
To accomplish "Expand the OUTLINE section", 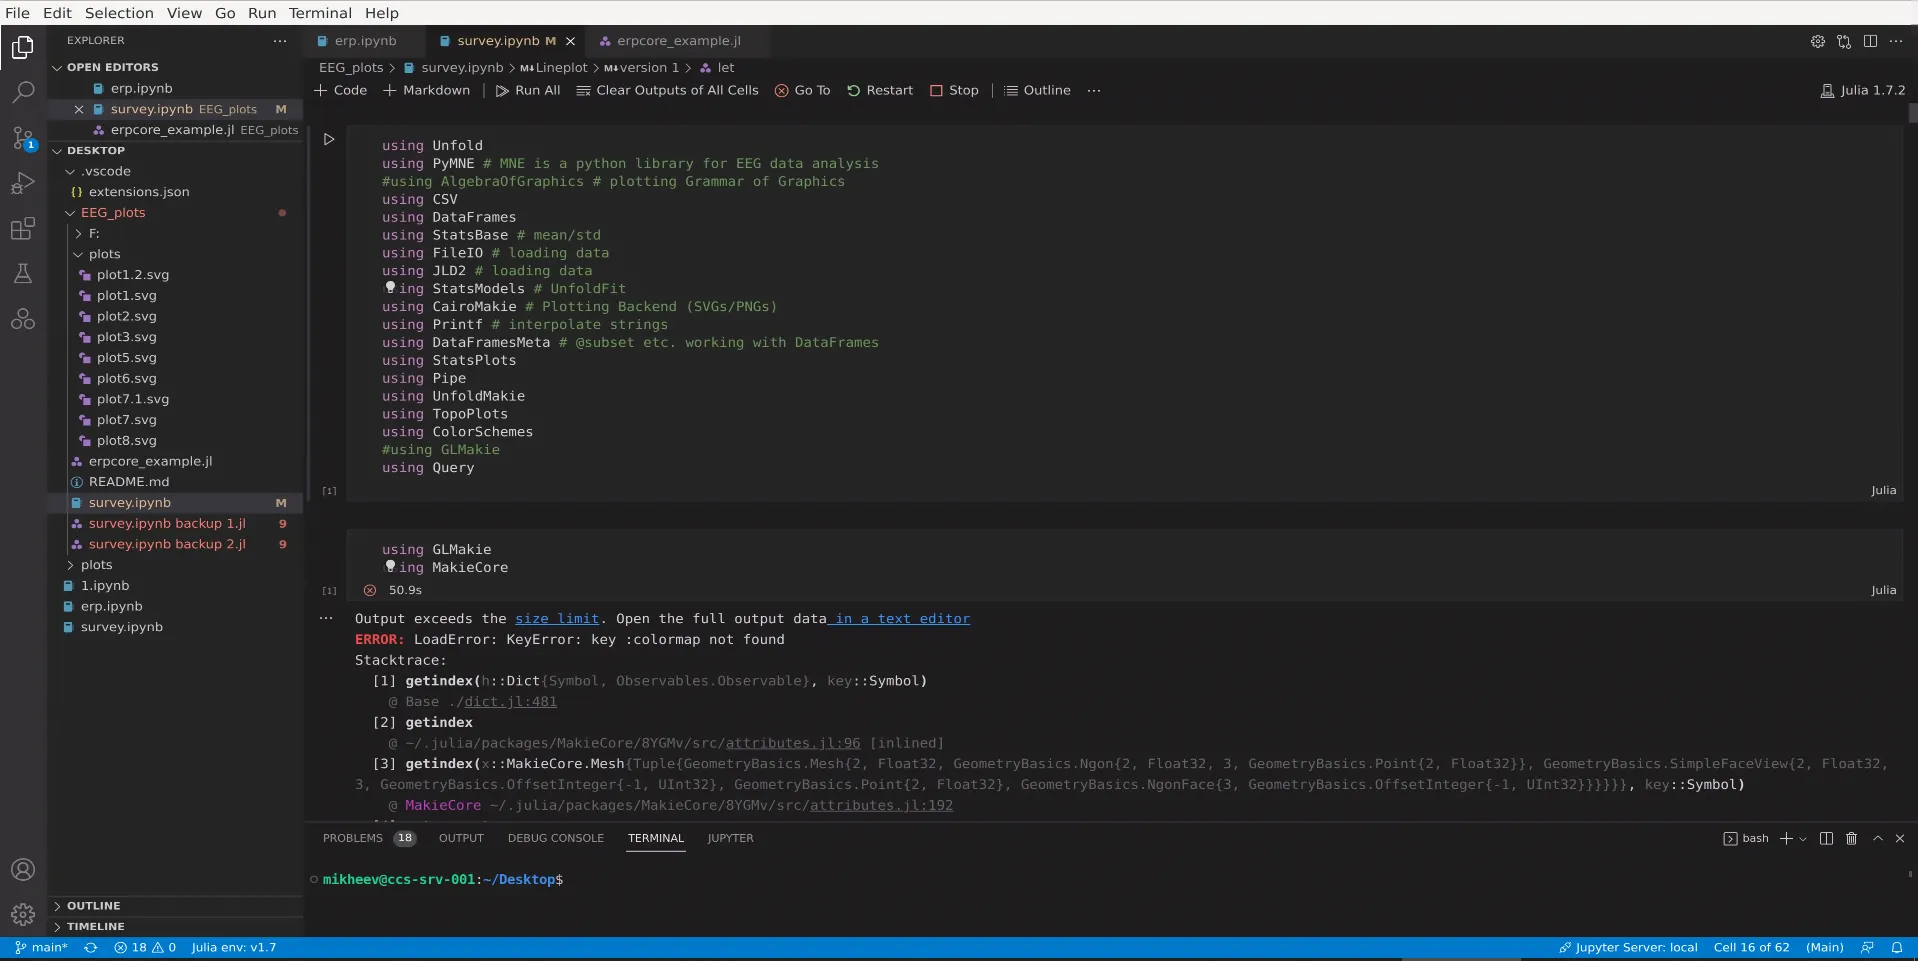I will 93,906.
